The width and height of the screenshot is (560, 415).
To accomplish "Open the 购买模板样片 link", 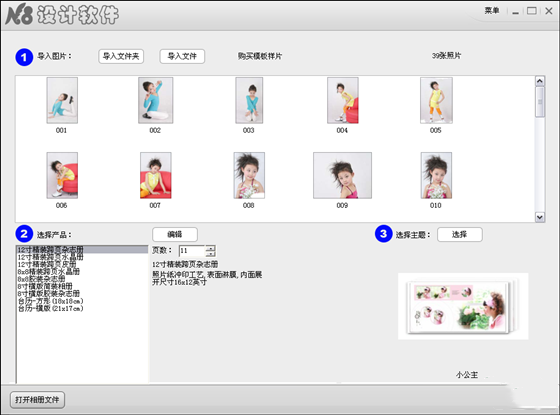I will [260, 56].
